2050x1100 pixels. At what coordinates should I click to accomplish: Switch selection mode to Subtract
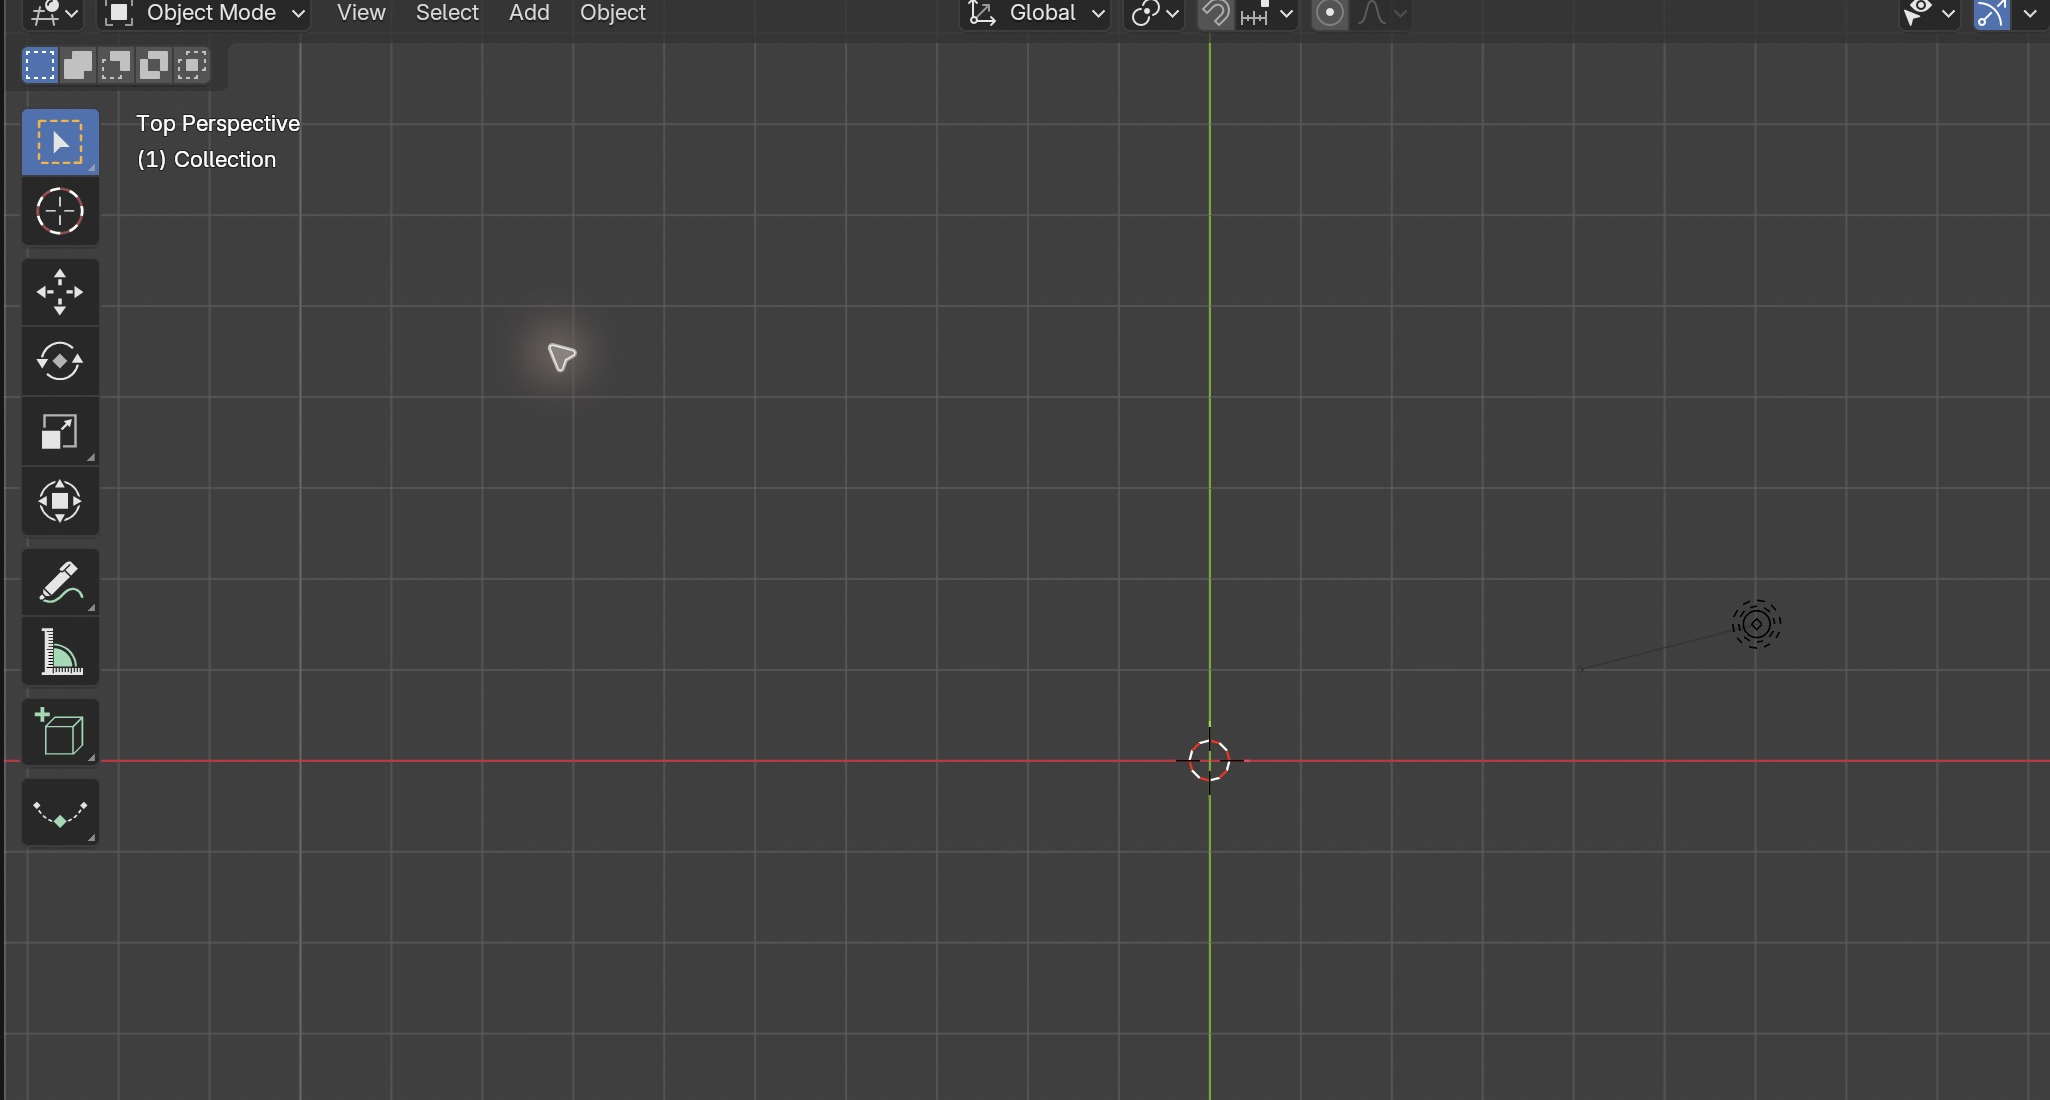tap(116, 65)
